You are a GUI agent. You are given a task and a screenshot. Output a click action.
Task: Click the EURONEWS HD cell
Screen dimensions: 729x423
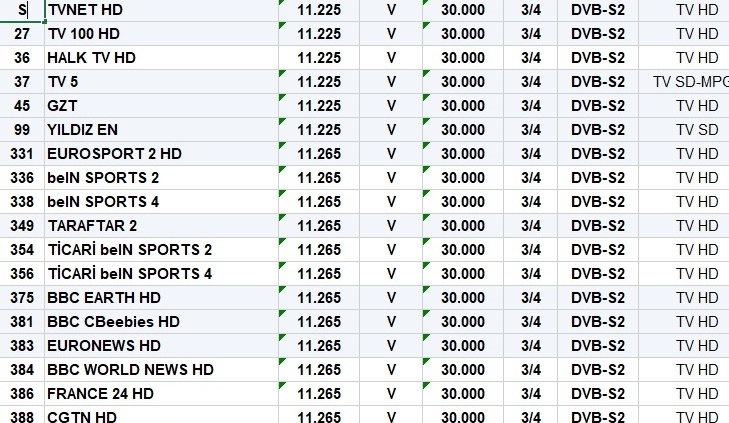pyautogui.click(x=162, y=346)
